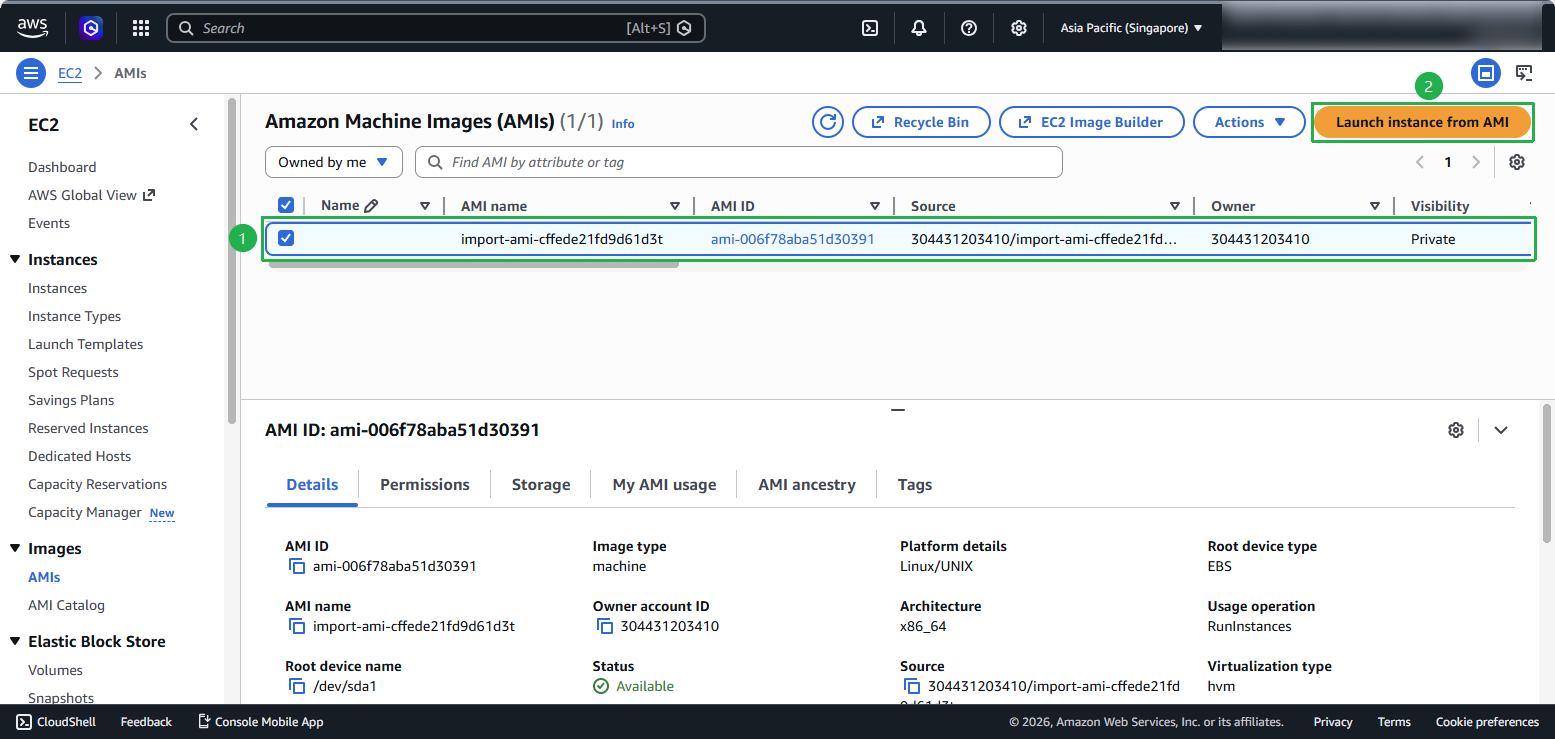The image size is (1555, 739).
Task: Switch to My AMI usage tab
Action: point(664,484)
